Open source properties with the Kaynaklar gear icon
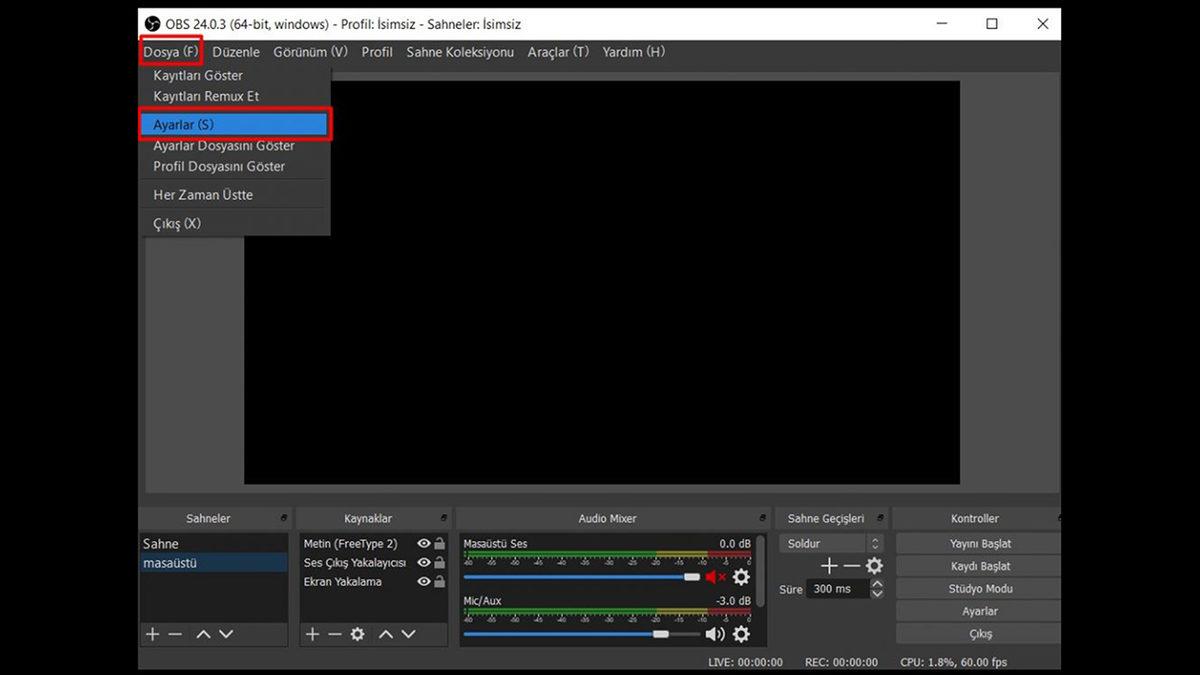This screenshot has width=1200, height=675. pyautogui.click(x=358, y=634)
